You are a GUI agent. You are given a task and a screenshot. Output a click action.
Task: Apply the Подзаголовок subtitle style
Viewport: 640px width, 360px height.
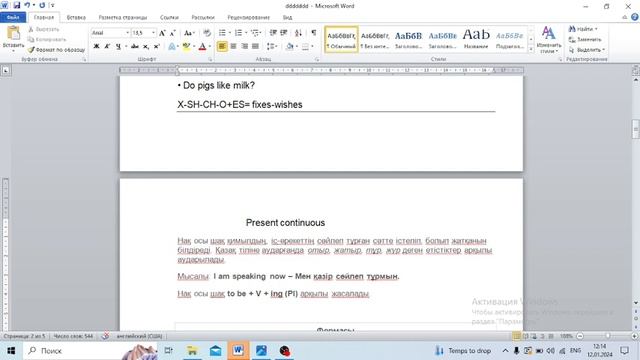click(x=509, y=40)
